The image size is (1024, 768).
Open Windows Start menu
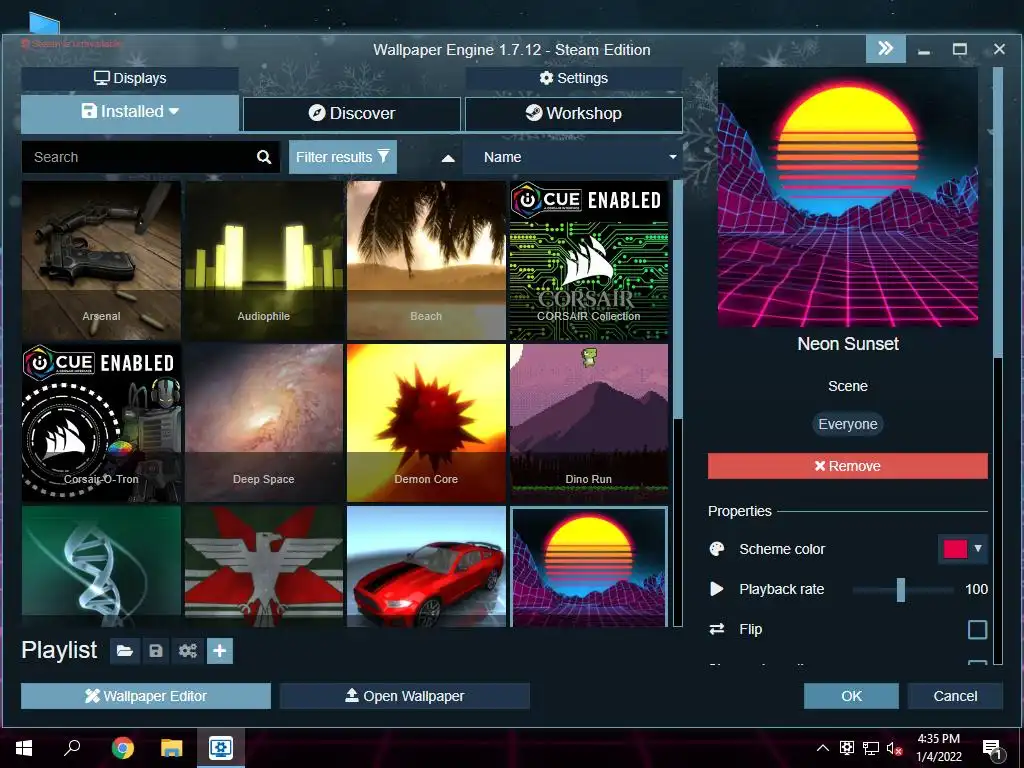click(24, 748)
